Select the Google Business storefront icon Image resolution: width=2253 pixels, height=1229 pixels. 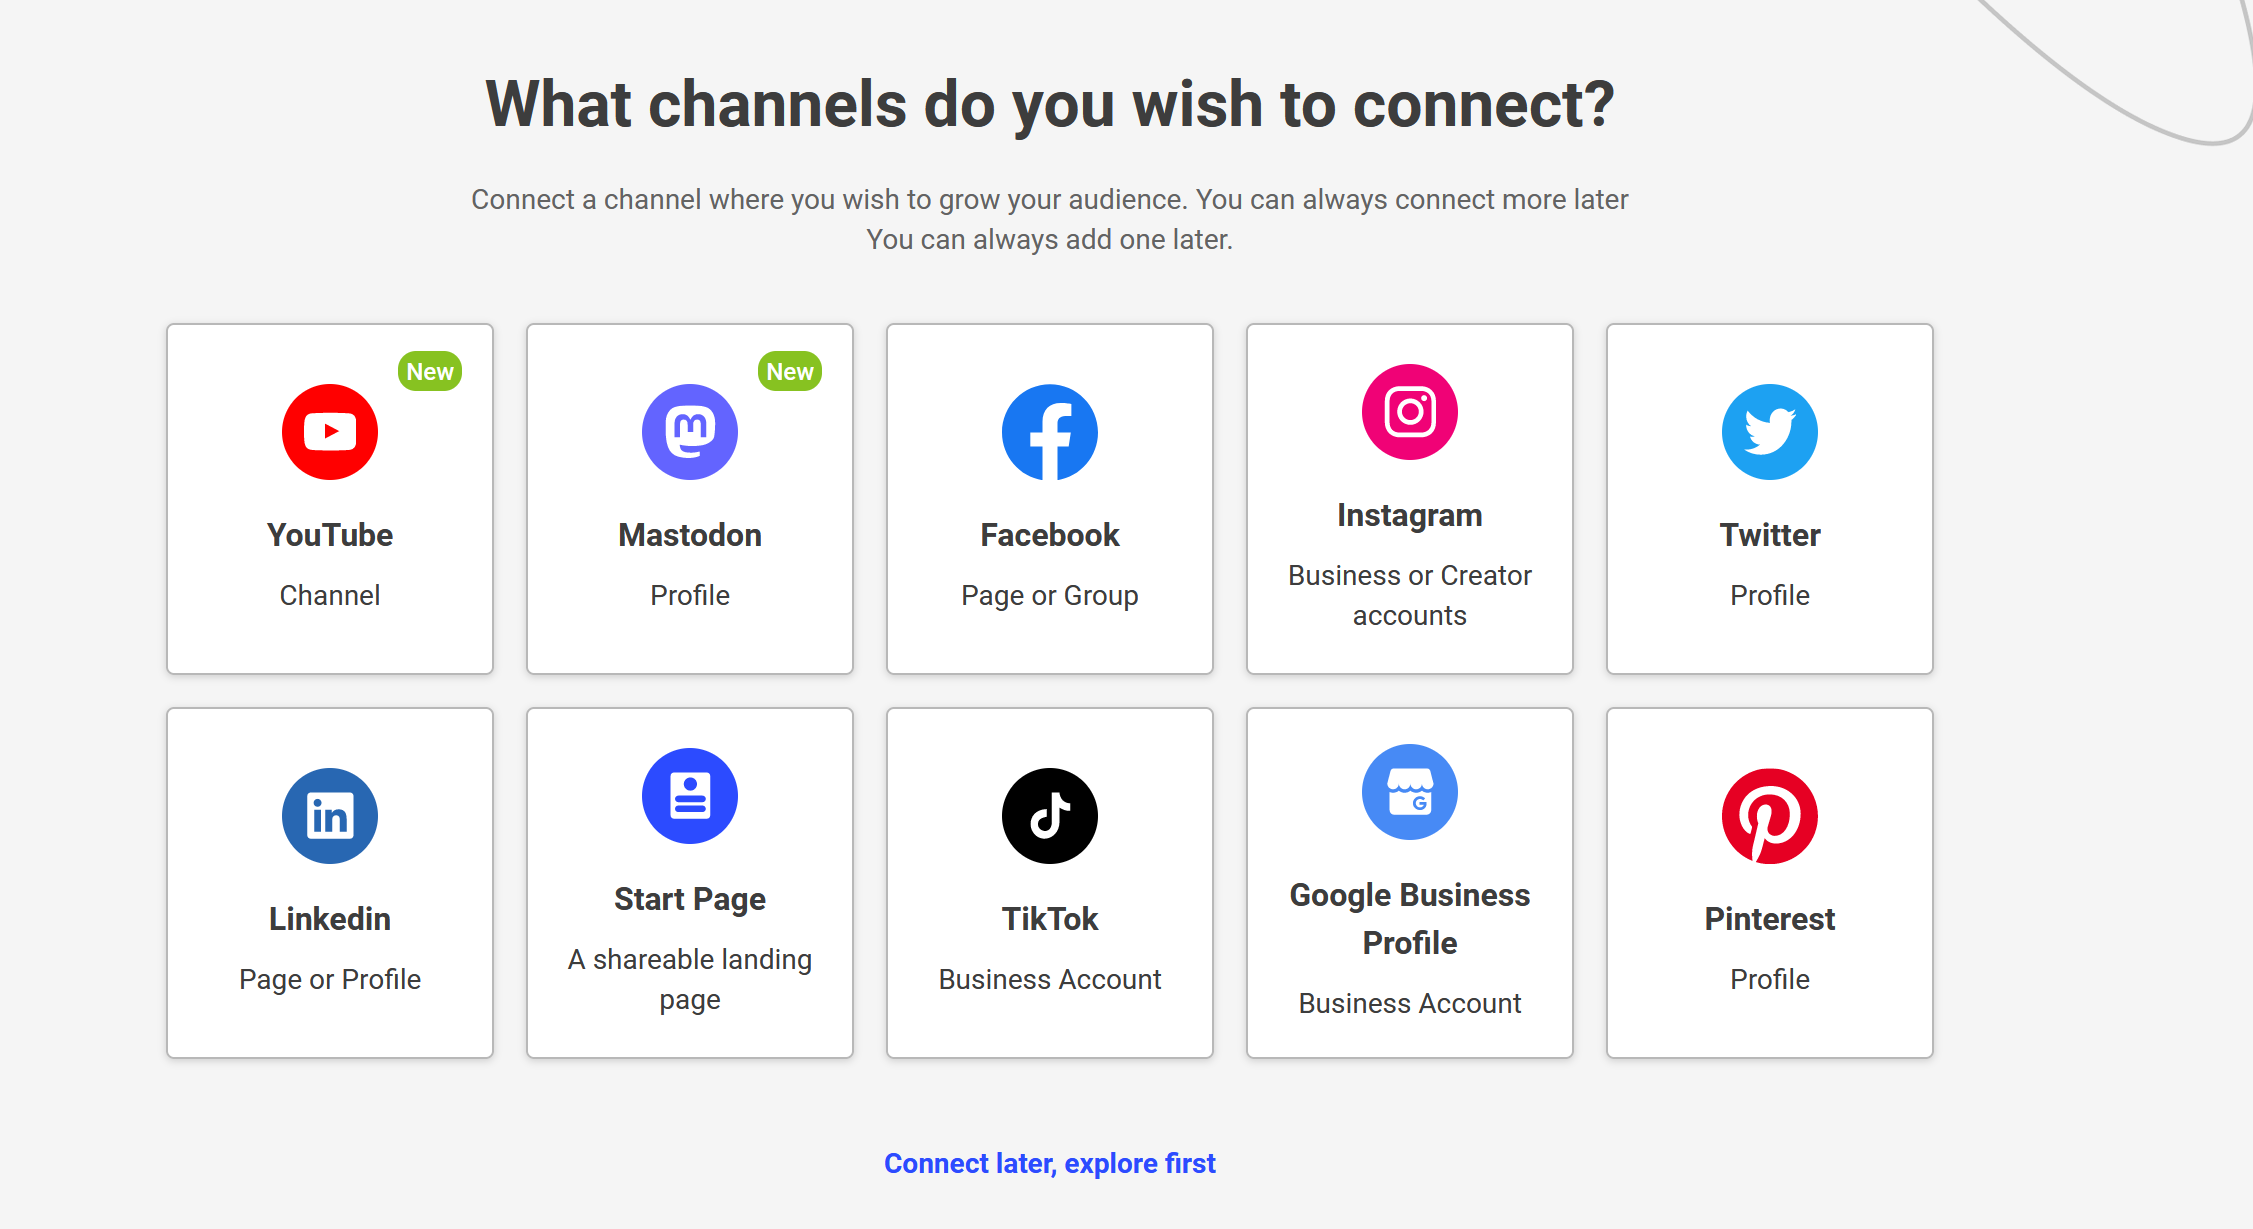click(1410, 792)
